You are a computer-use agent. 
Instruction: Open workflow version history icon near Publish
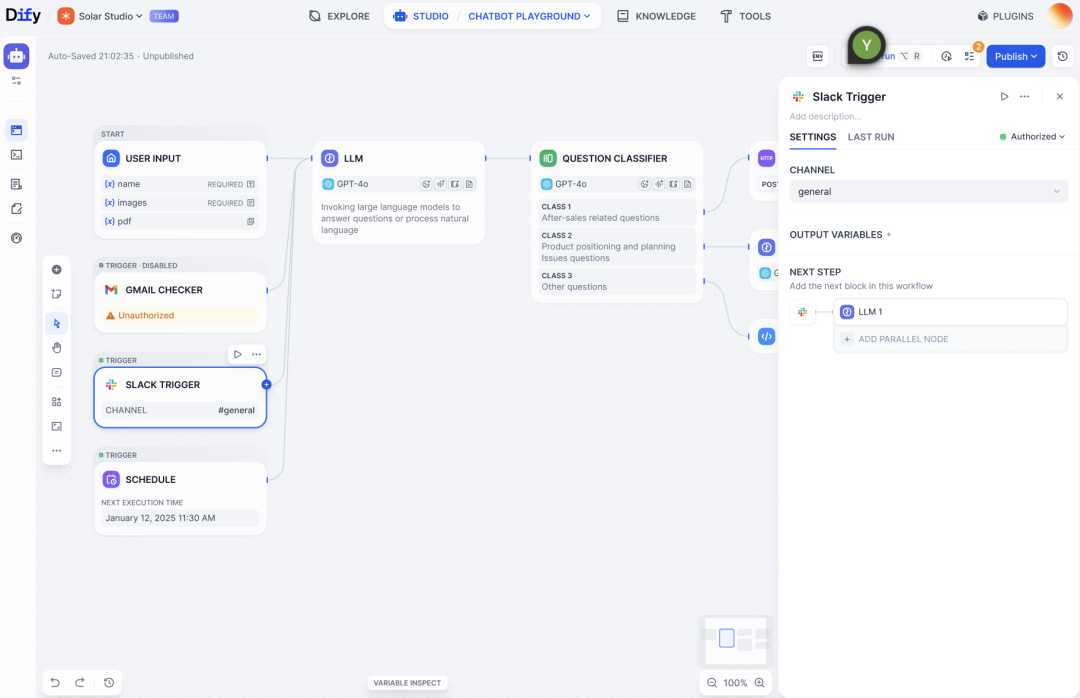pyautogui.click(x=1063, y=56)
